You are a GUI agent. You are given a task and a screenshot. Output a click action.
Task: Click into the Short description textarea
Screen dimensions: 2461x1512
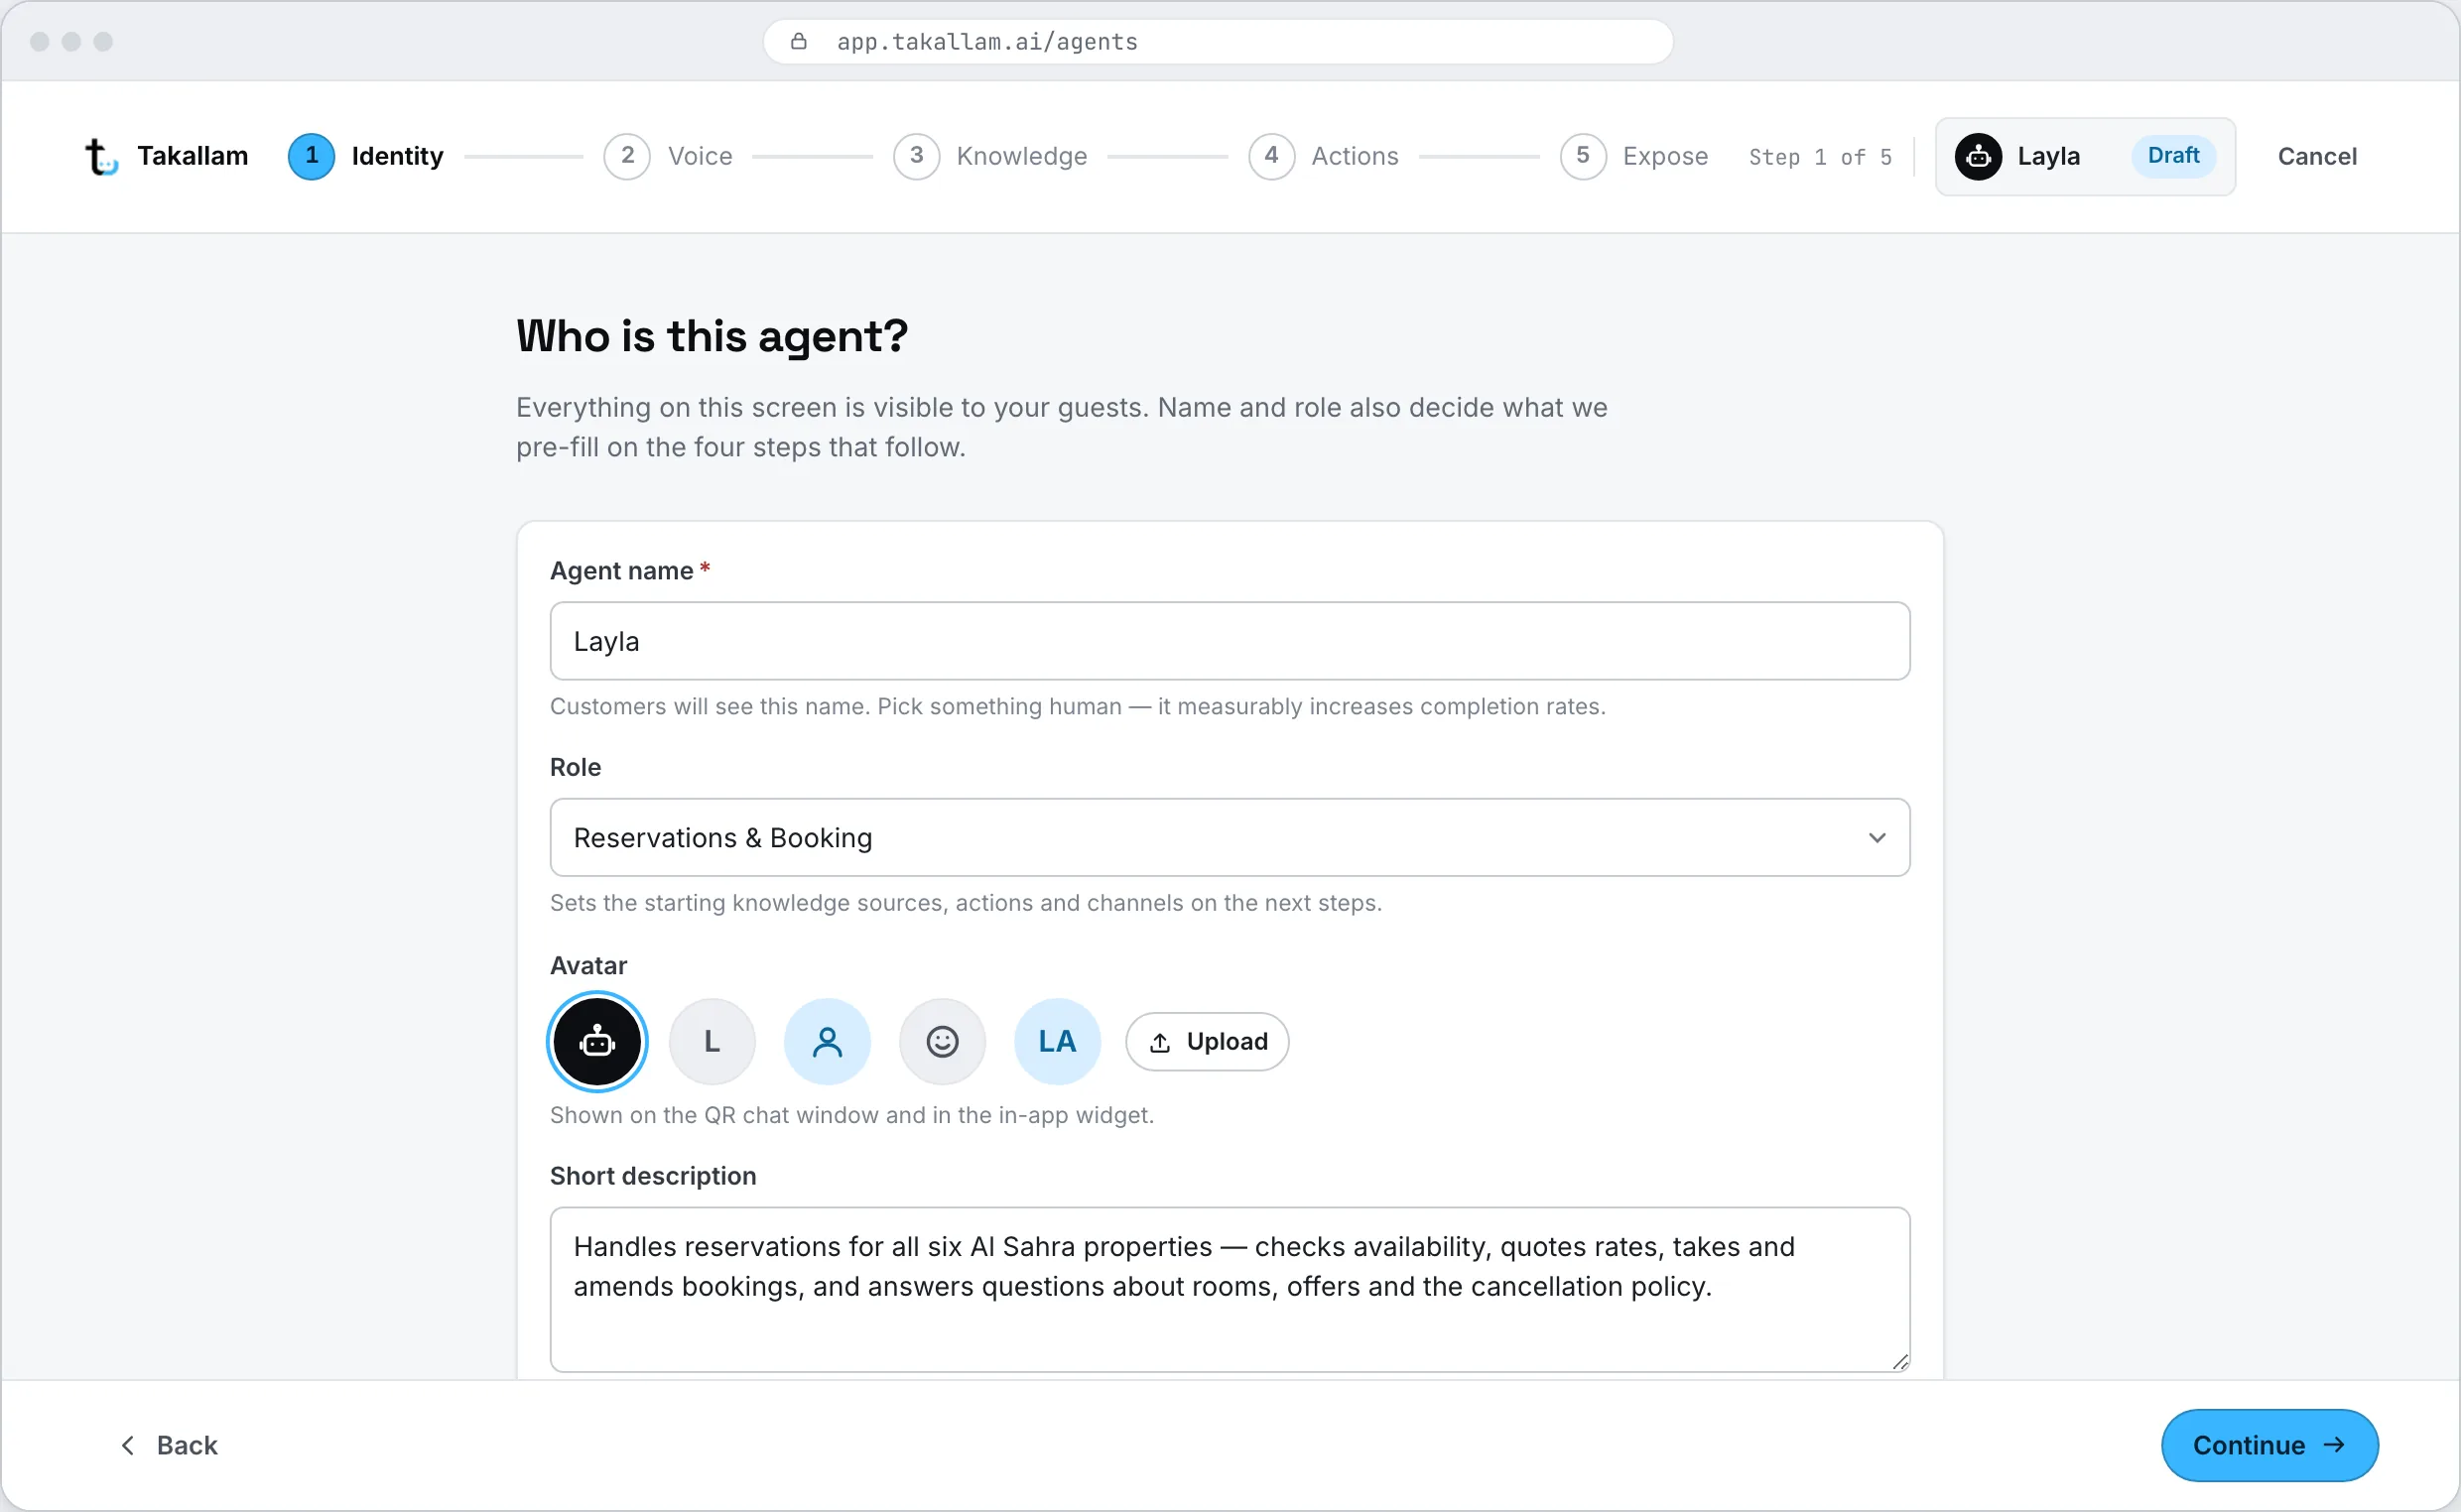pyautogui.click(x=1230, y=1290)
